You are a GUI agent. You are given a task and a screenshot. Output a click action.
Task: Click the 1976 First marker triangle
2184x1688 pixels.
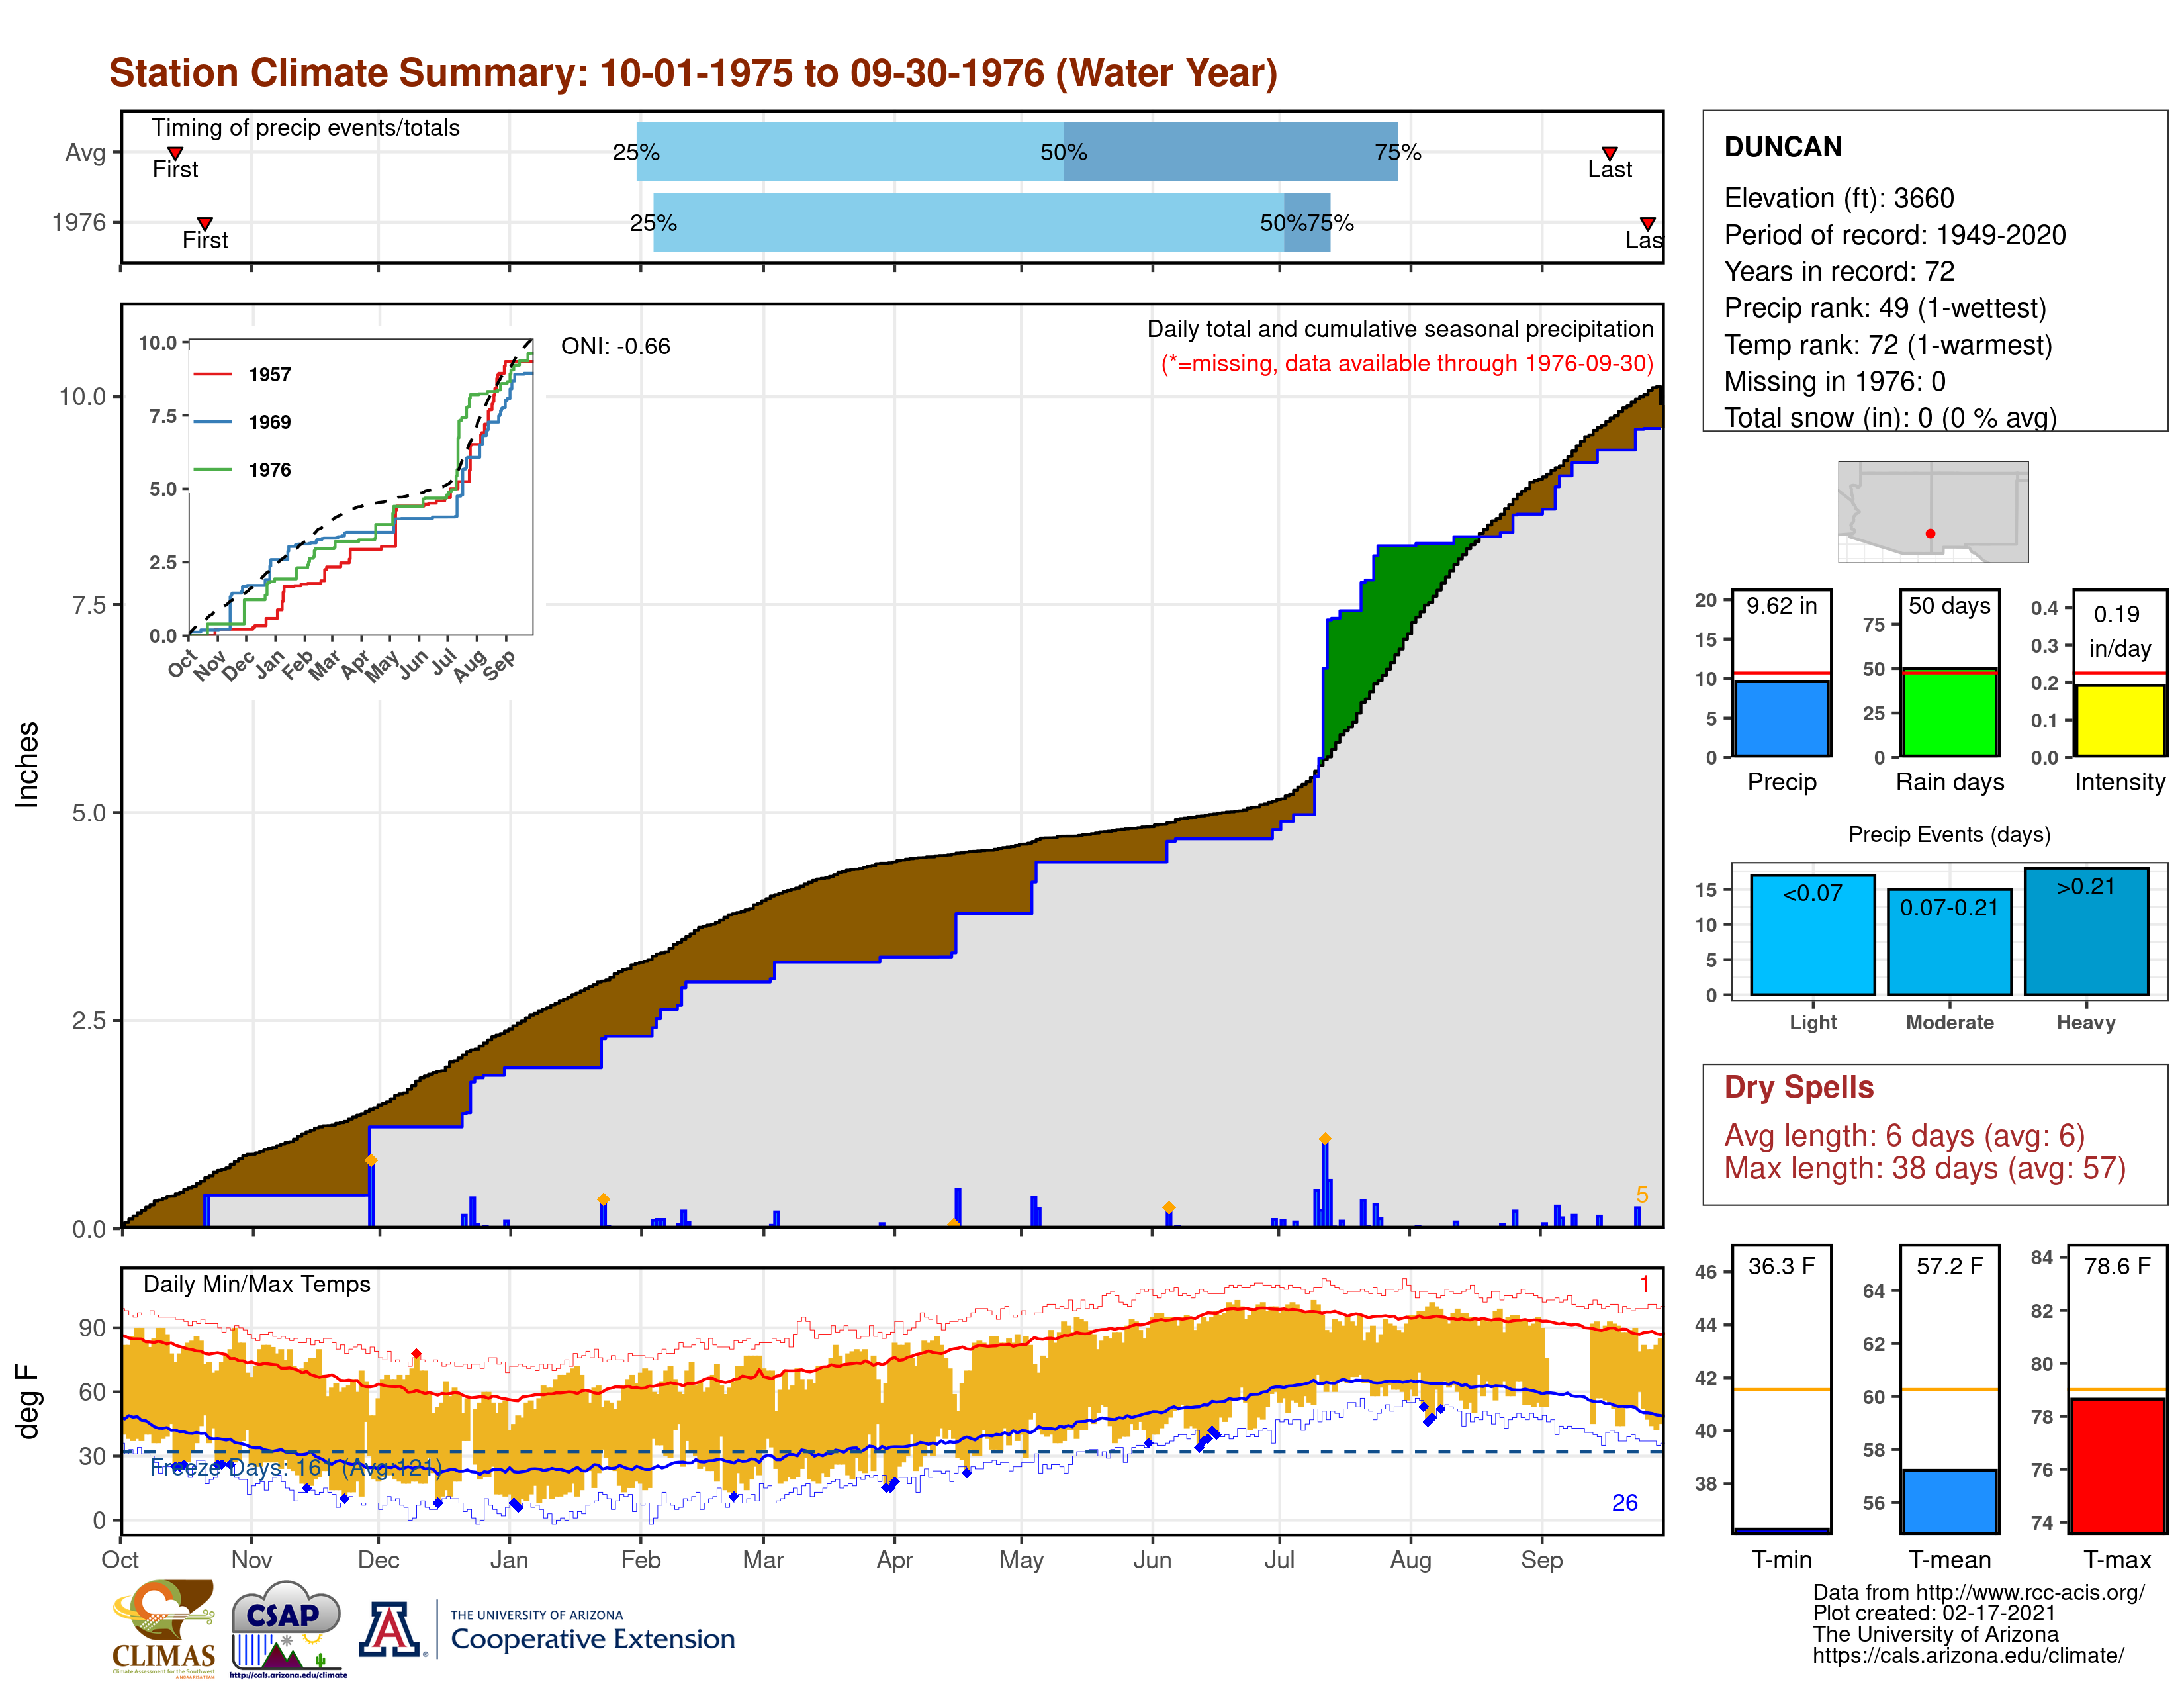point(205,223)
